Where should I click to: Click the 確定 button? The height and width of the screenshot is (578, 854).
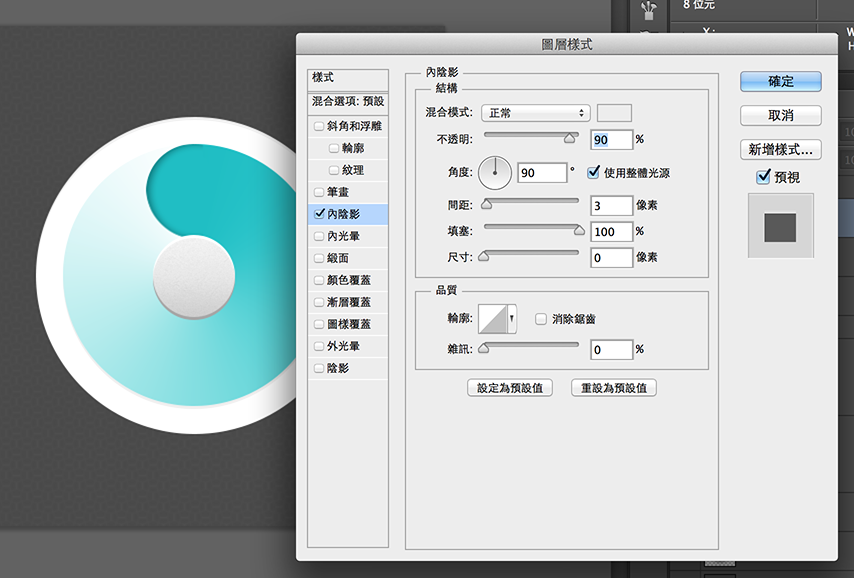(x=780, y=81)
